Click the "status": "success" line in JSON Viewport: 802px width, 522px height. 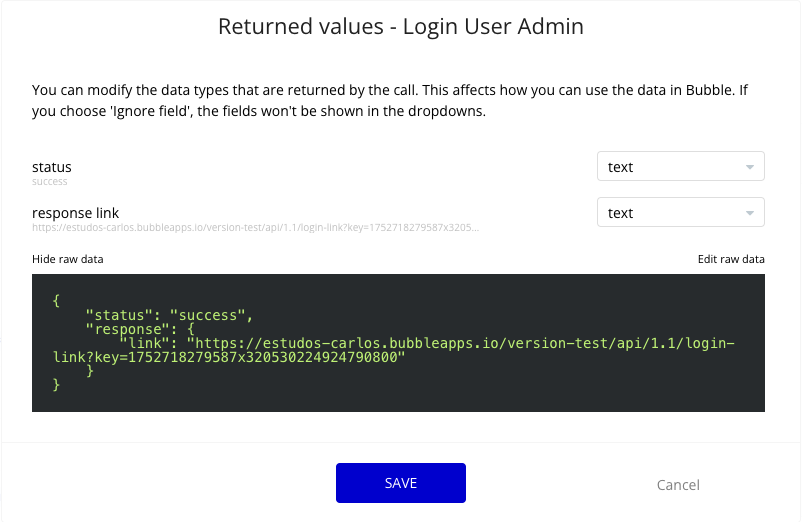169,315
